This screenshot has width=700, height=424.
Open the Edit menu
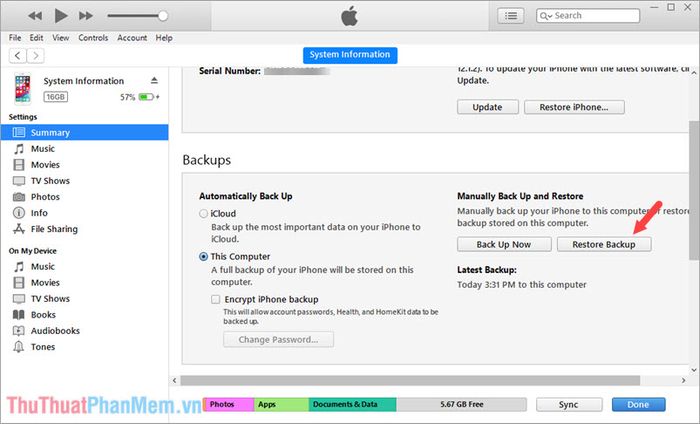(x=36, y=38)
